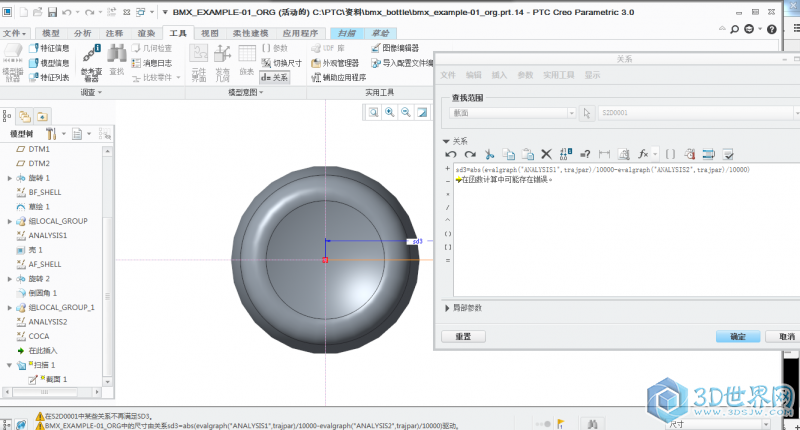Launch the 参考查看器 reference viewer
The height and width of the screenshot is (430, 800).
(91, 62)
